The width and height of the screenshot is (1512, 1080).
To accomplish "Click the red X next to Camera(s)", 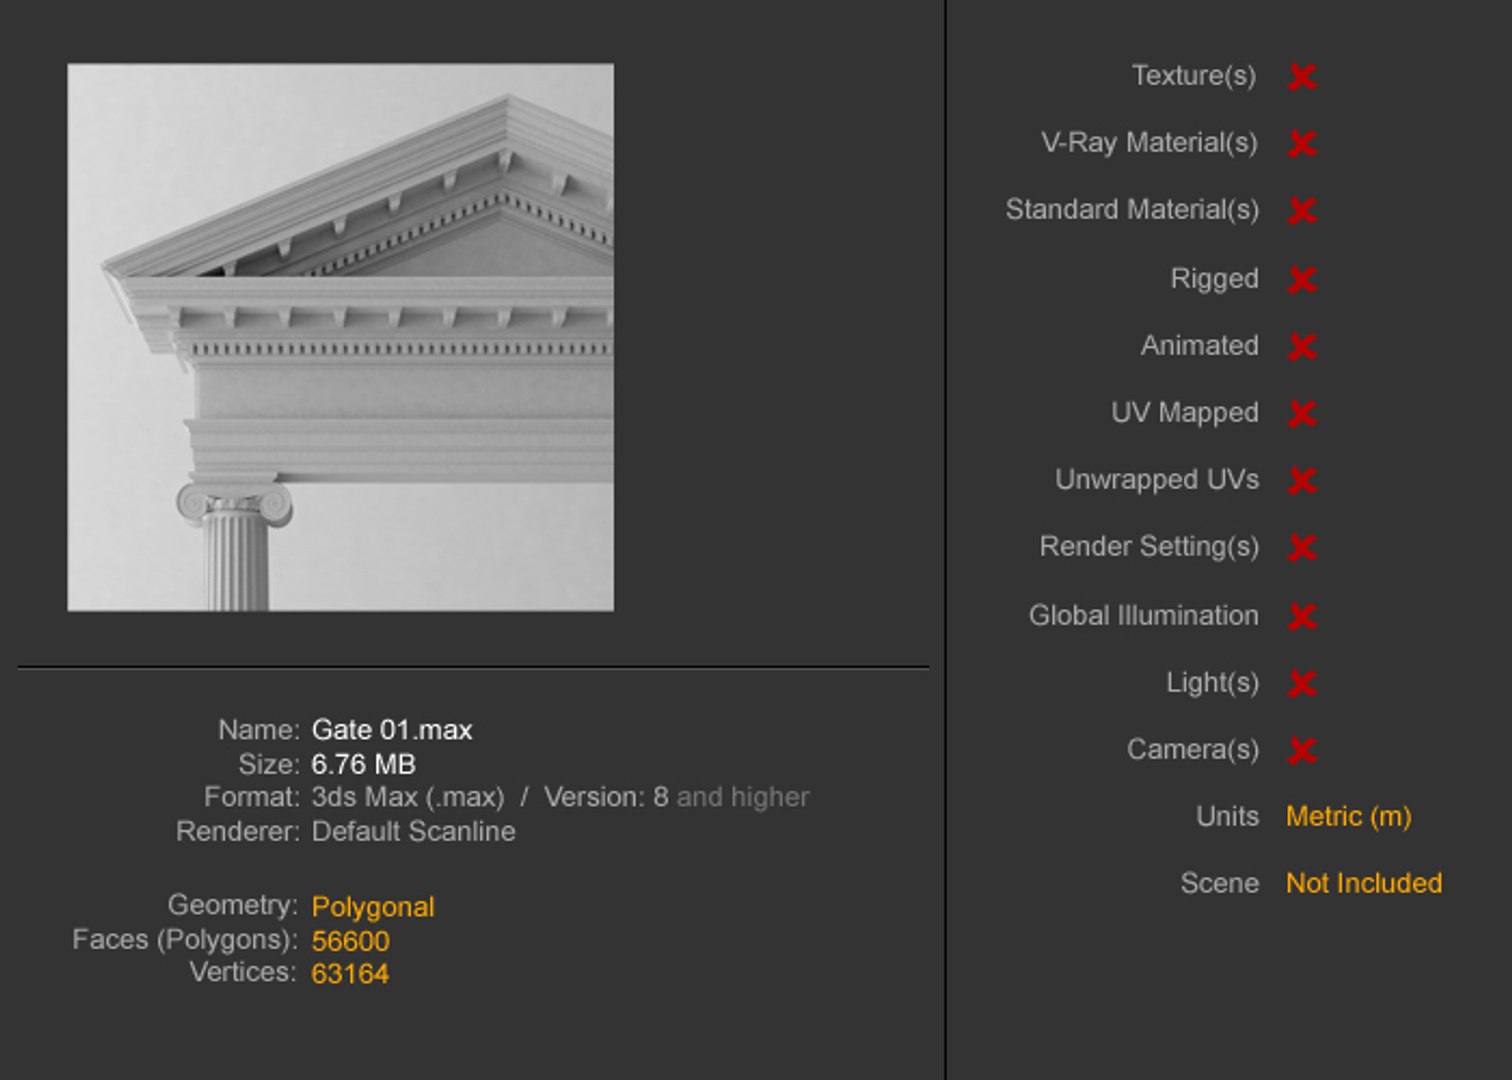I will pos(1302,750).
